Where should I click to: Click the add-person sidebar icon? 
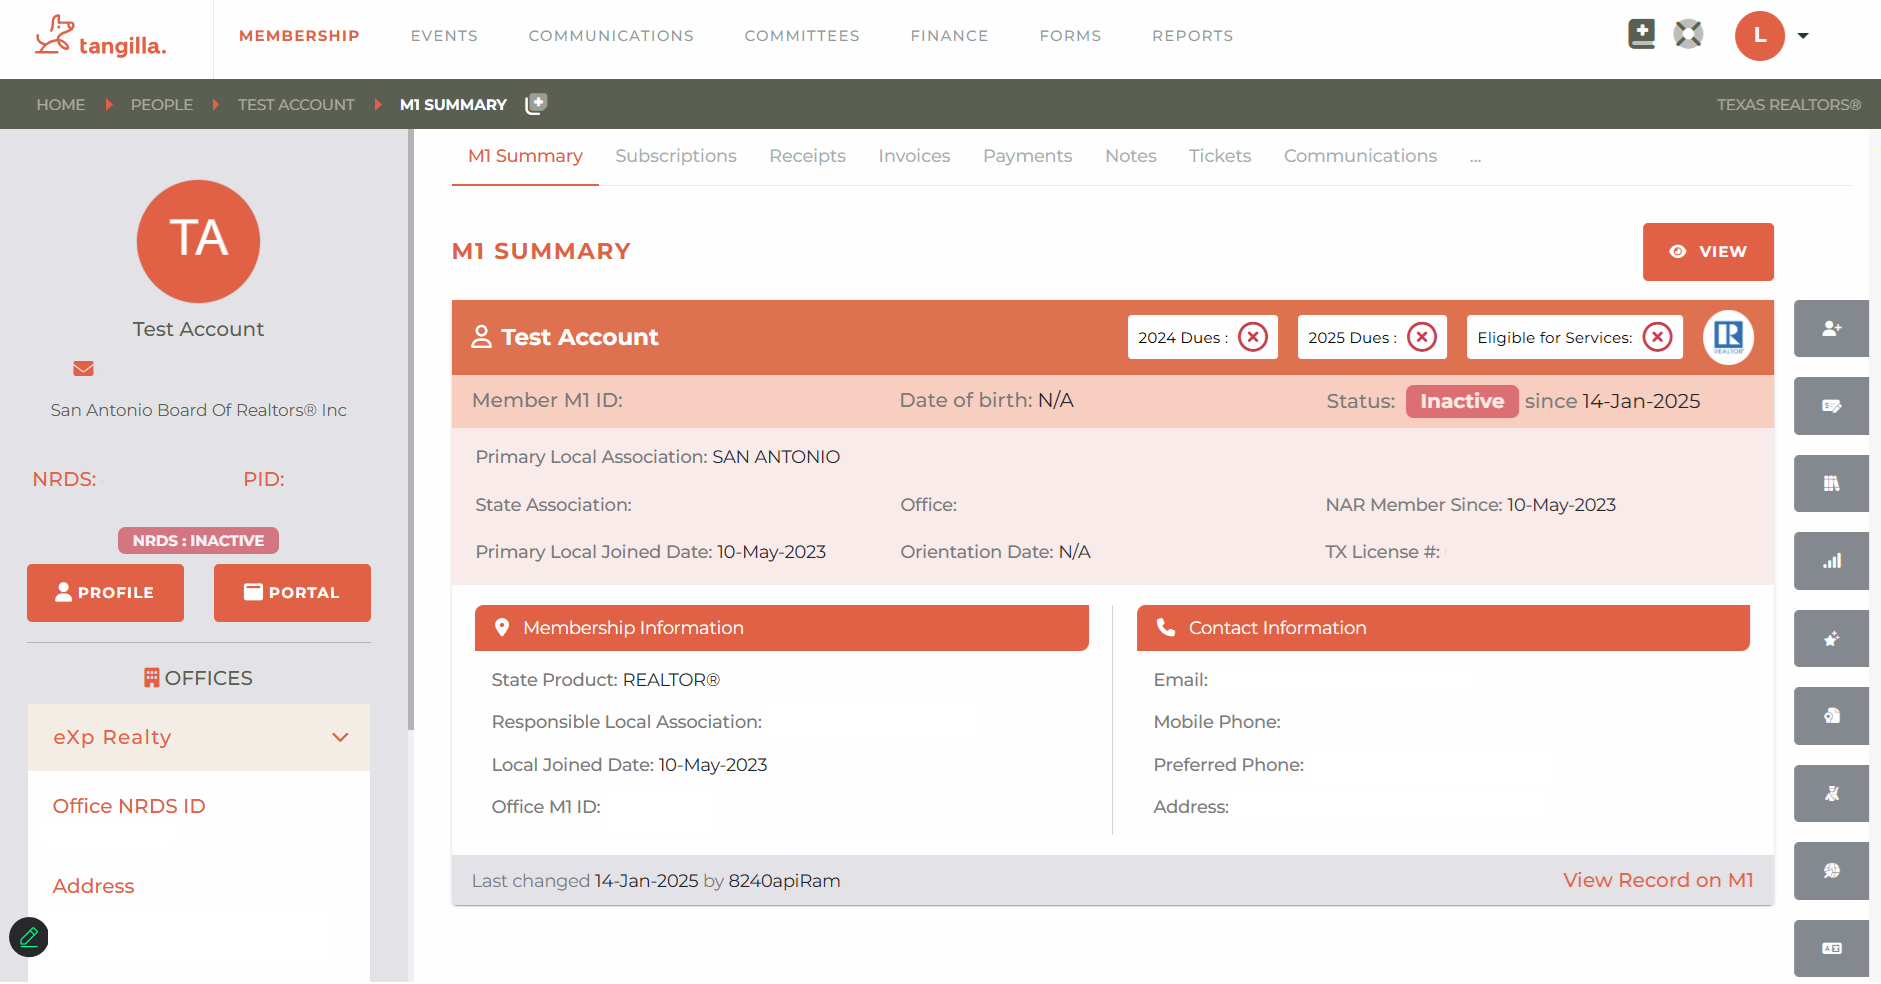tap(1831, 328)
